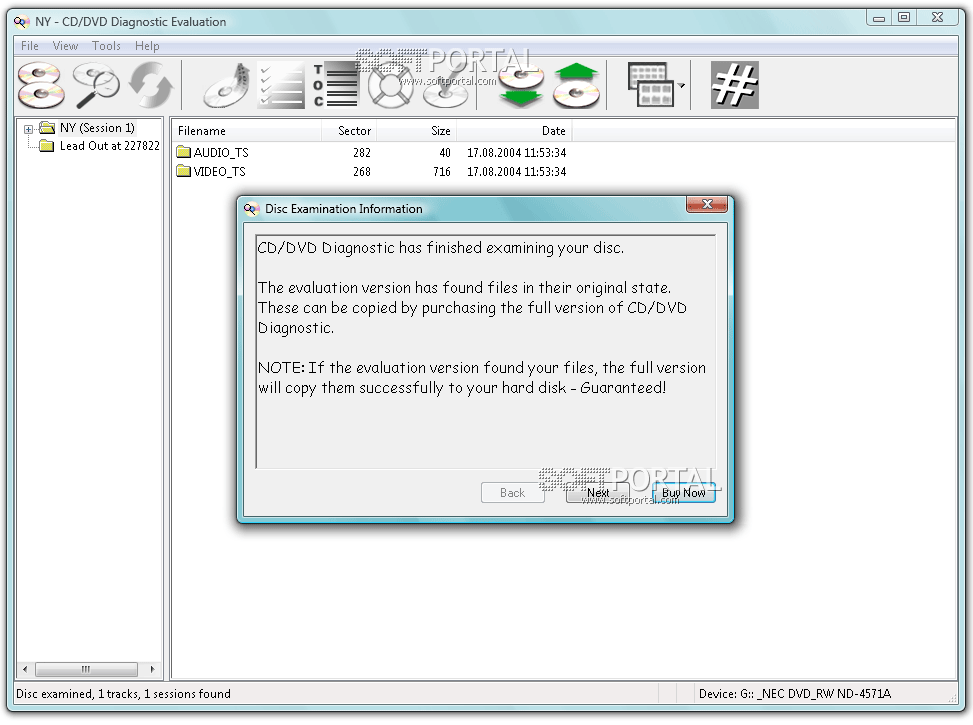973x725 pixels.
Task: Click the disc with green down arrow
Action: pos(520,85)
